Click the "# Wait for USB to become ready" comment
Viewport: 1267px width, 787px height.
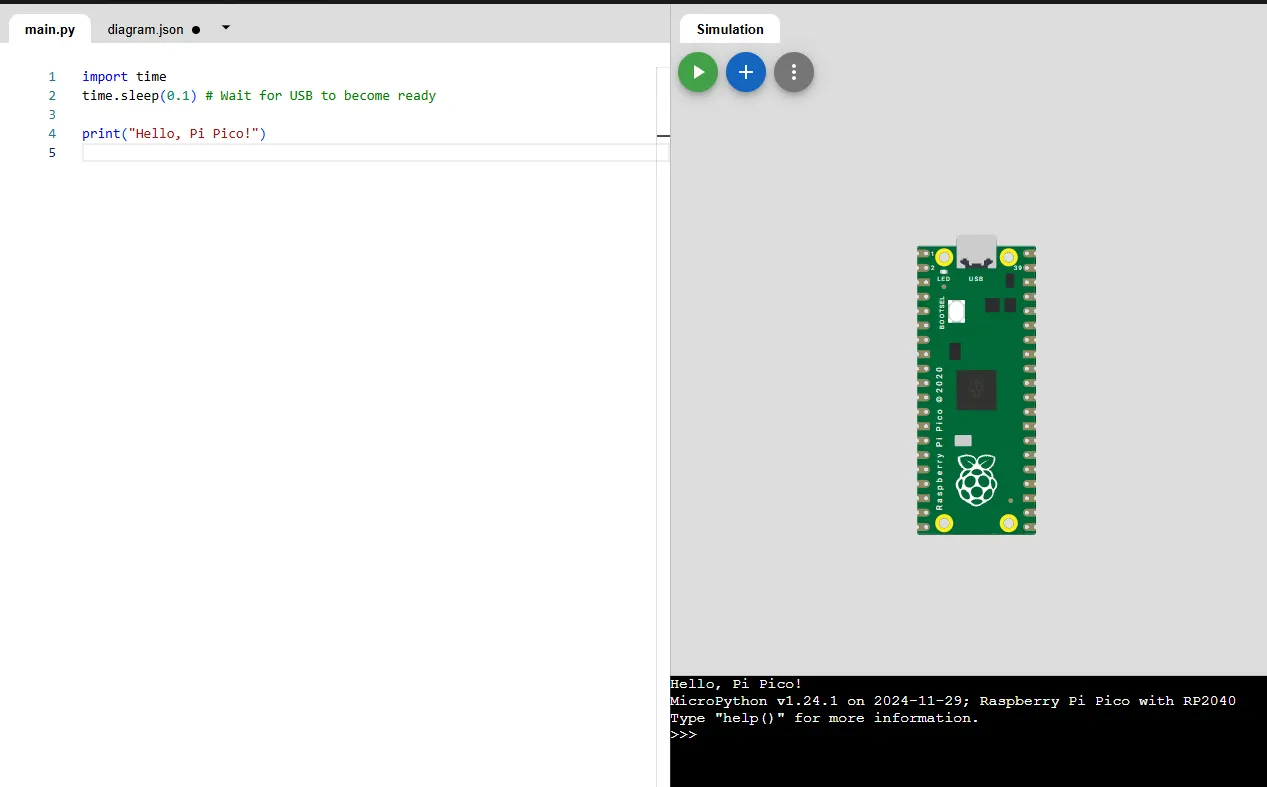pyautogui.click(x=320, y=95)
